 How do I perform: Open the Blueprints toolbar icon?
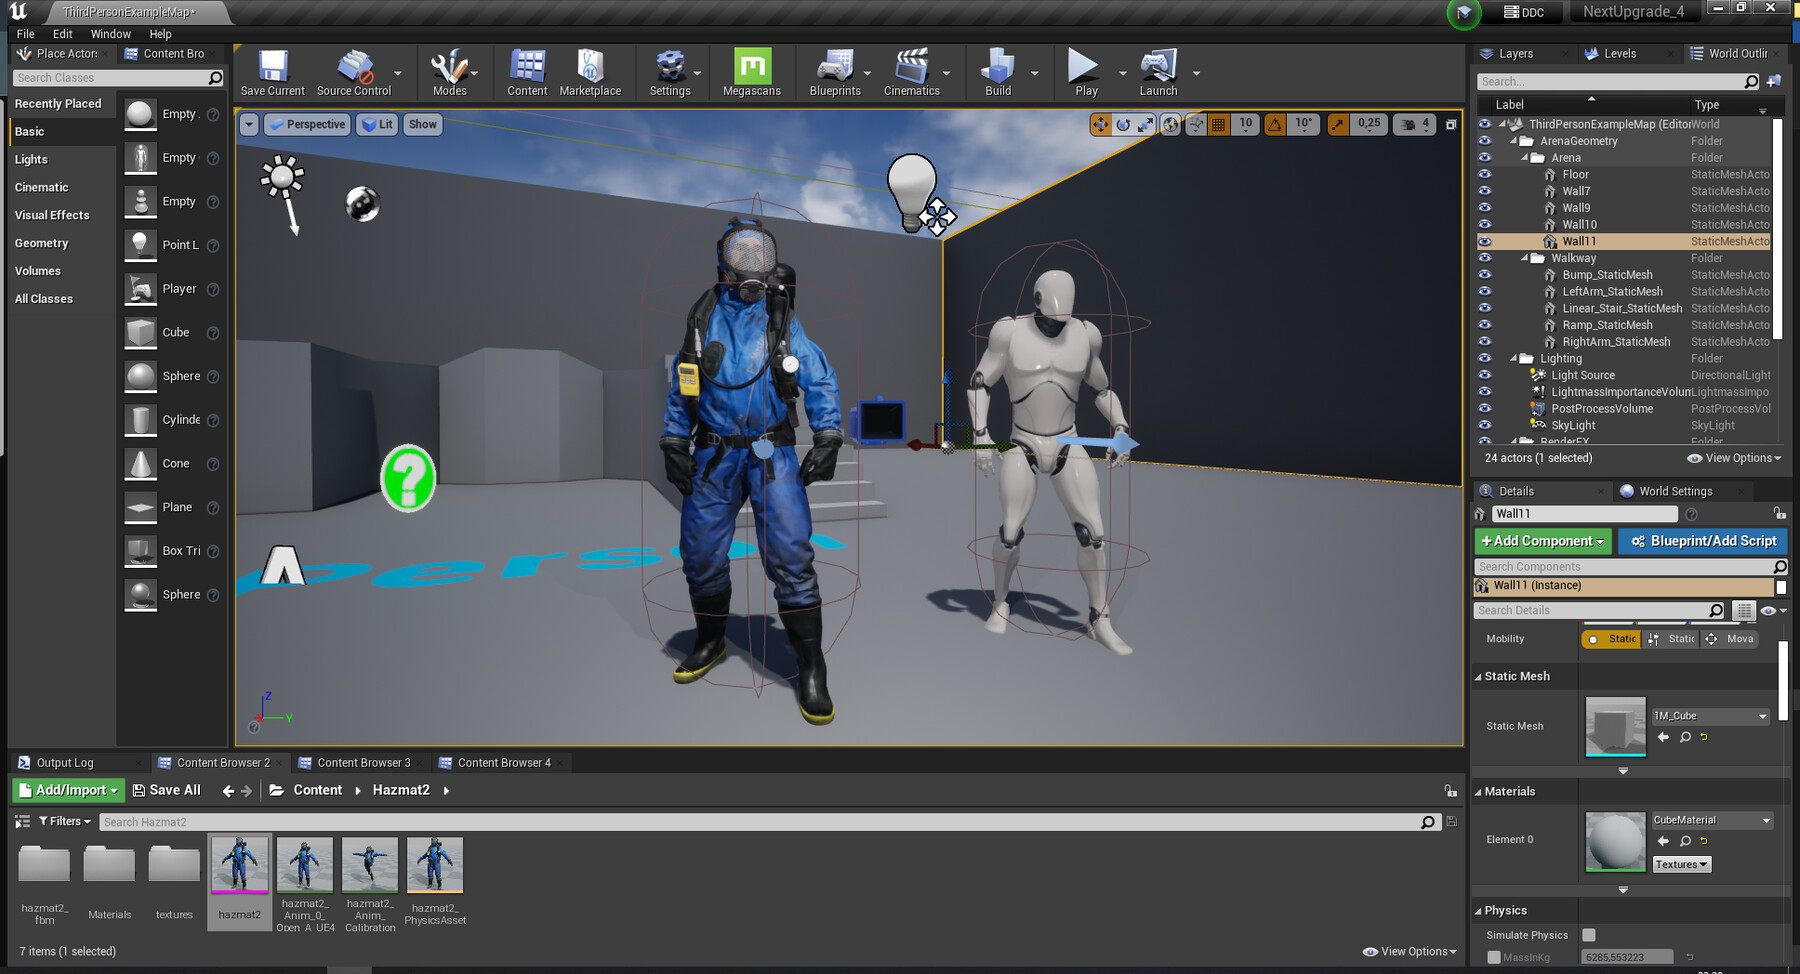[835, 72]
